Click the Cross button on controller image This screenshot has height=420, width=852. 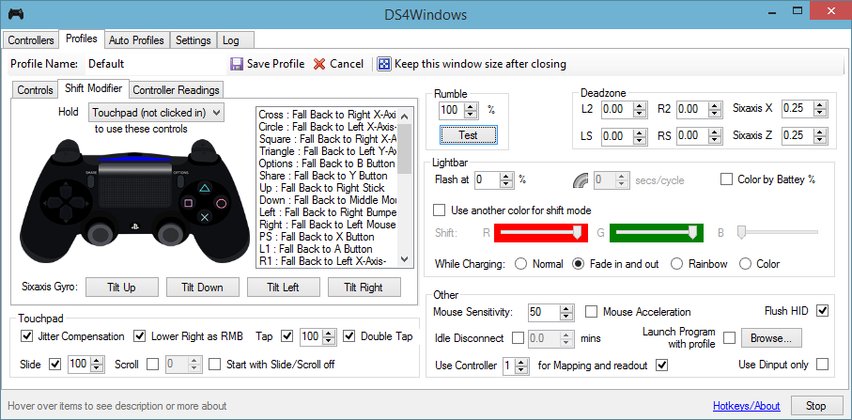[x=204, y=218]
